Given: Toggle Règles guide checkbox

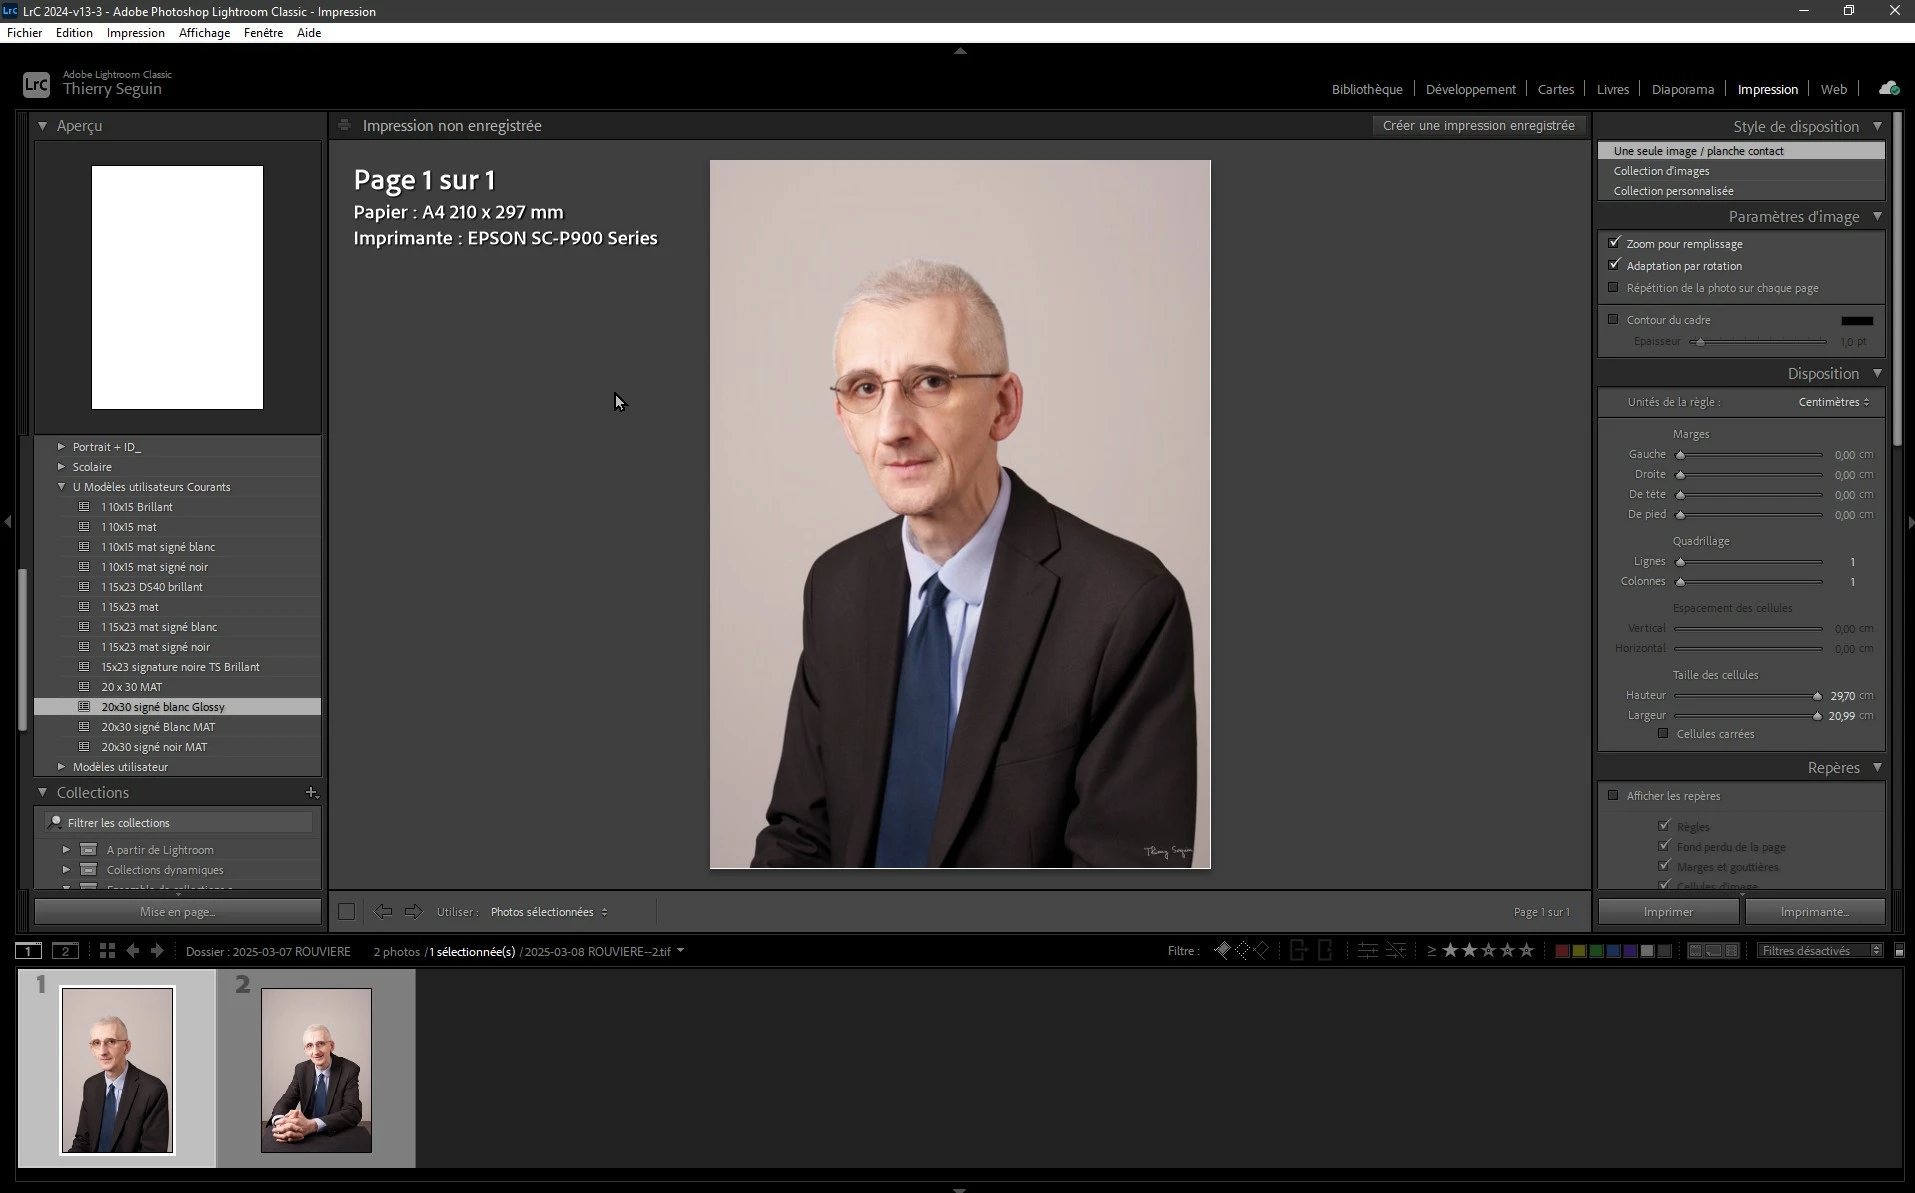Looking at the screenshot, I should click(1664, 826).
